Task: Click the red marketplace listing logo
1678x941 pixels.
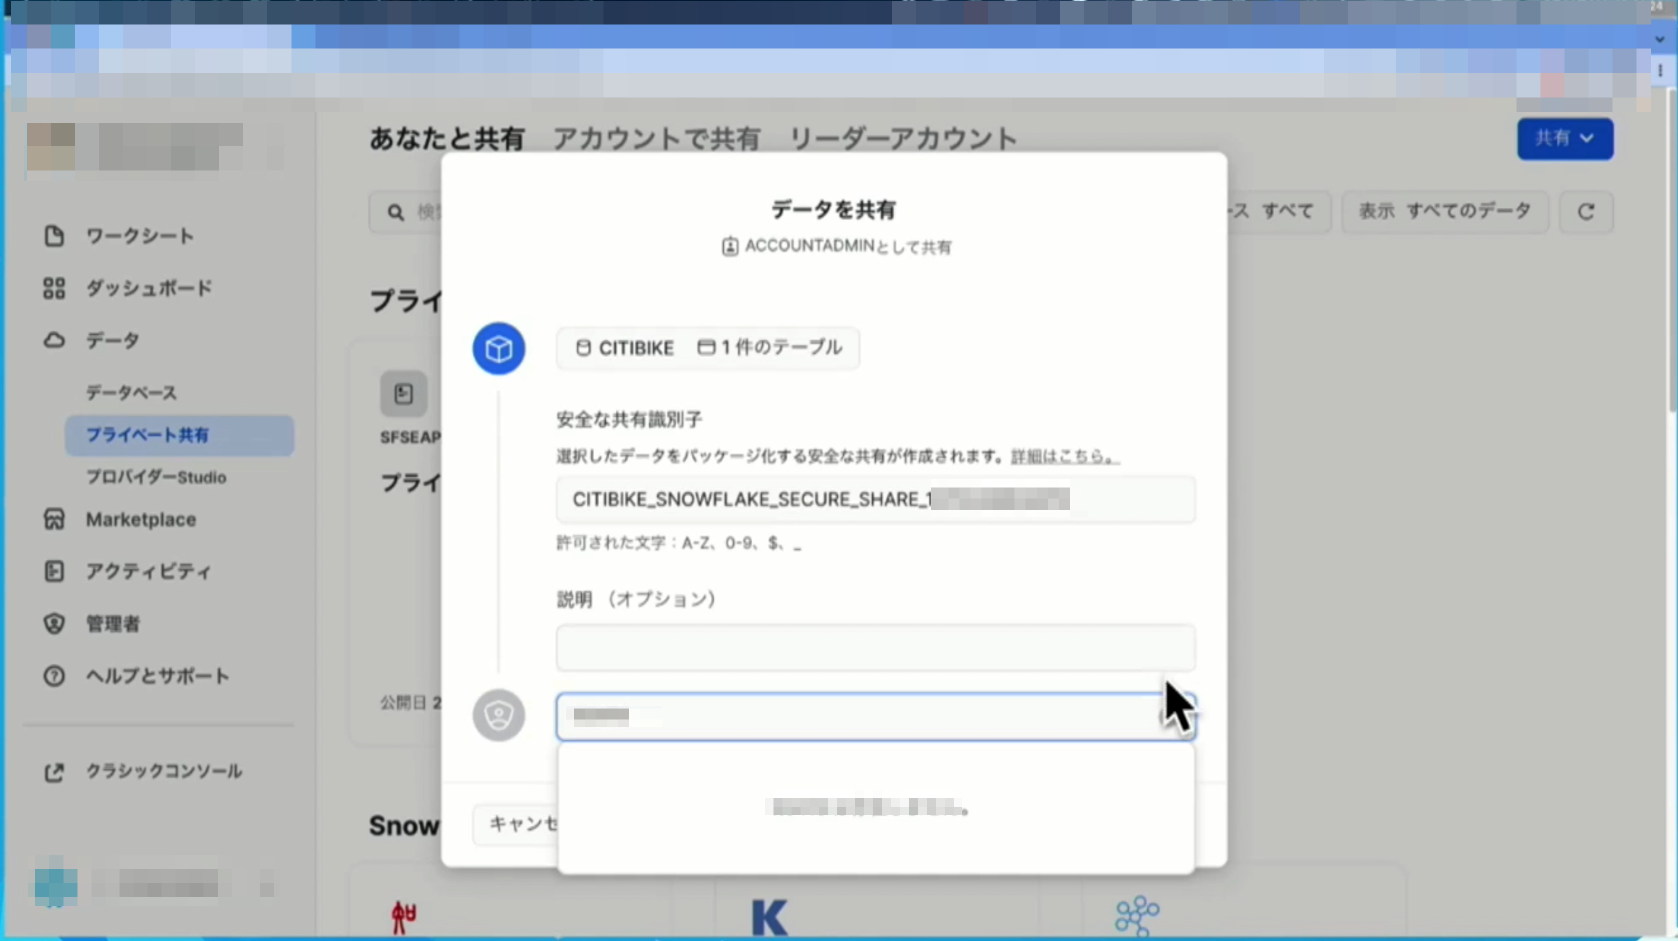Action: tap(403, 916)
